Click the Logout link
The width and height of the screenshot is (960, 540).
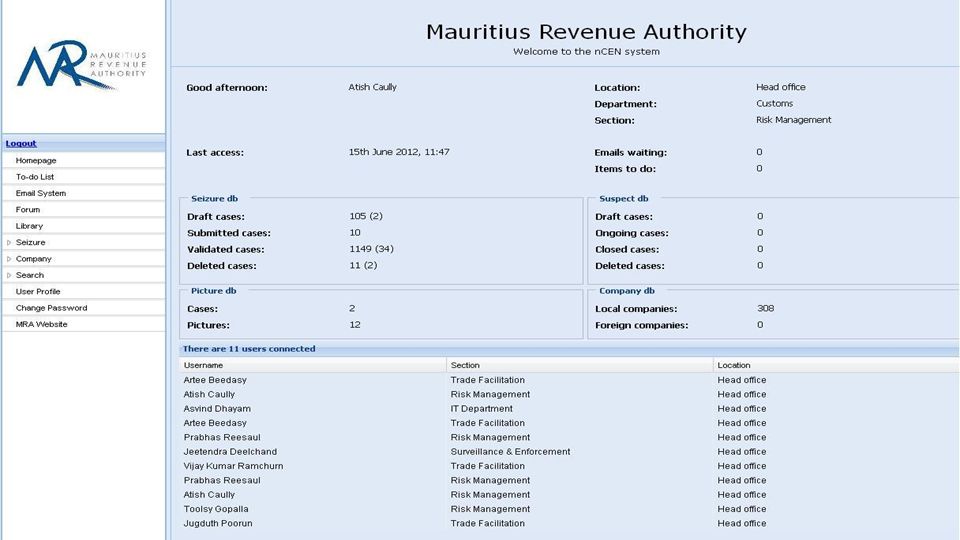21,143
